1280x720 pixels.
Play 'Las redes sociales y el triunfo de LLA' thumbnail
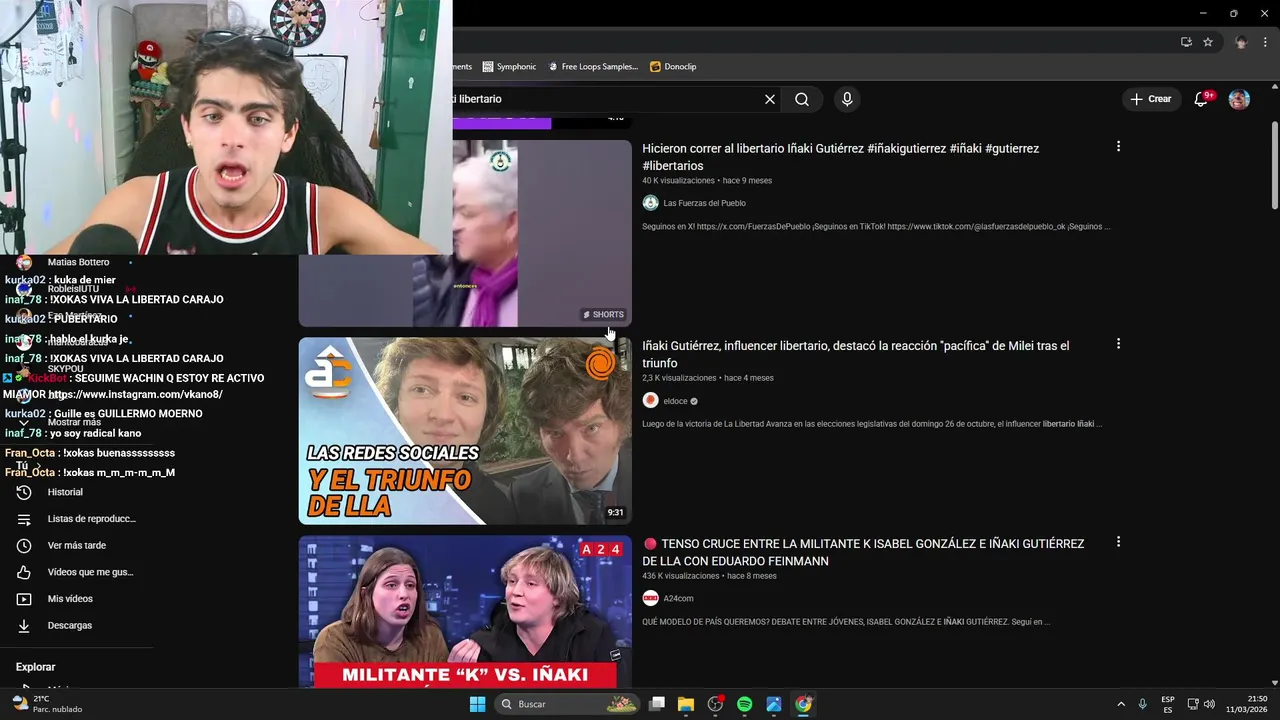465,431
